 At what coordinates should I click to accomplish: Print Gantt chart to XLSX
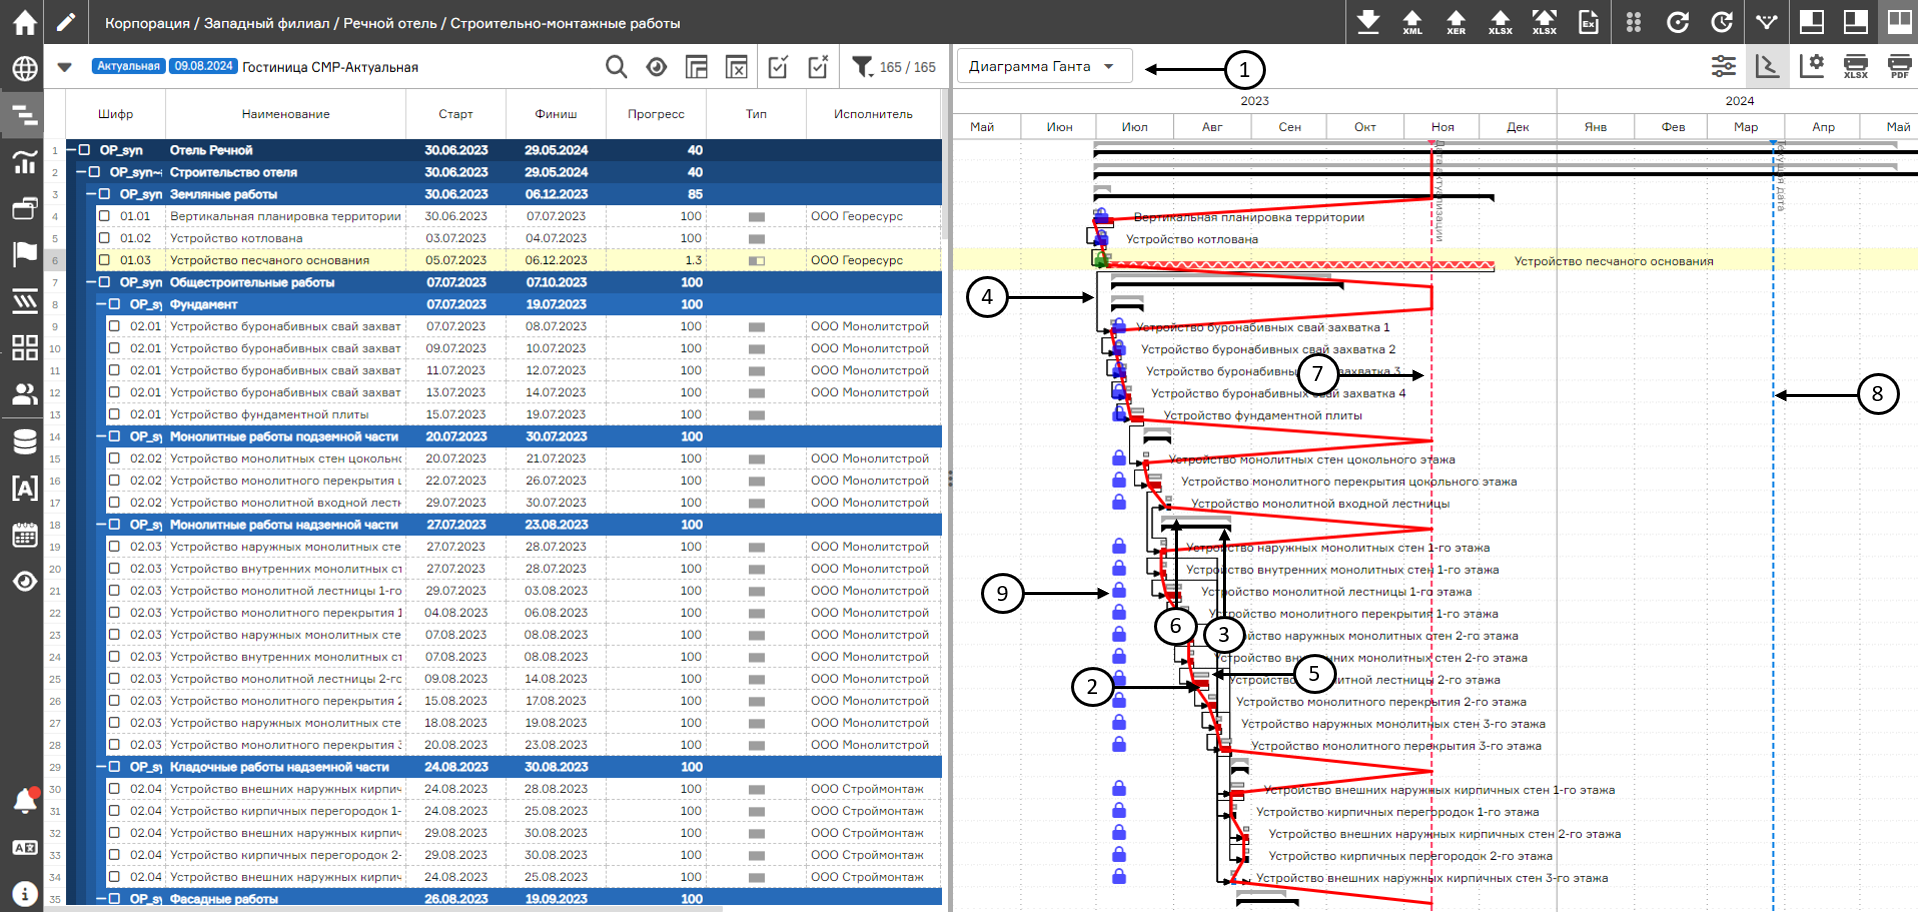pos(1855,67)
